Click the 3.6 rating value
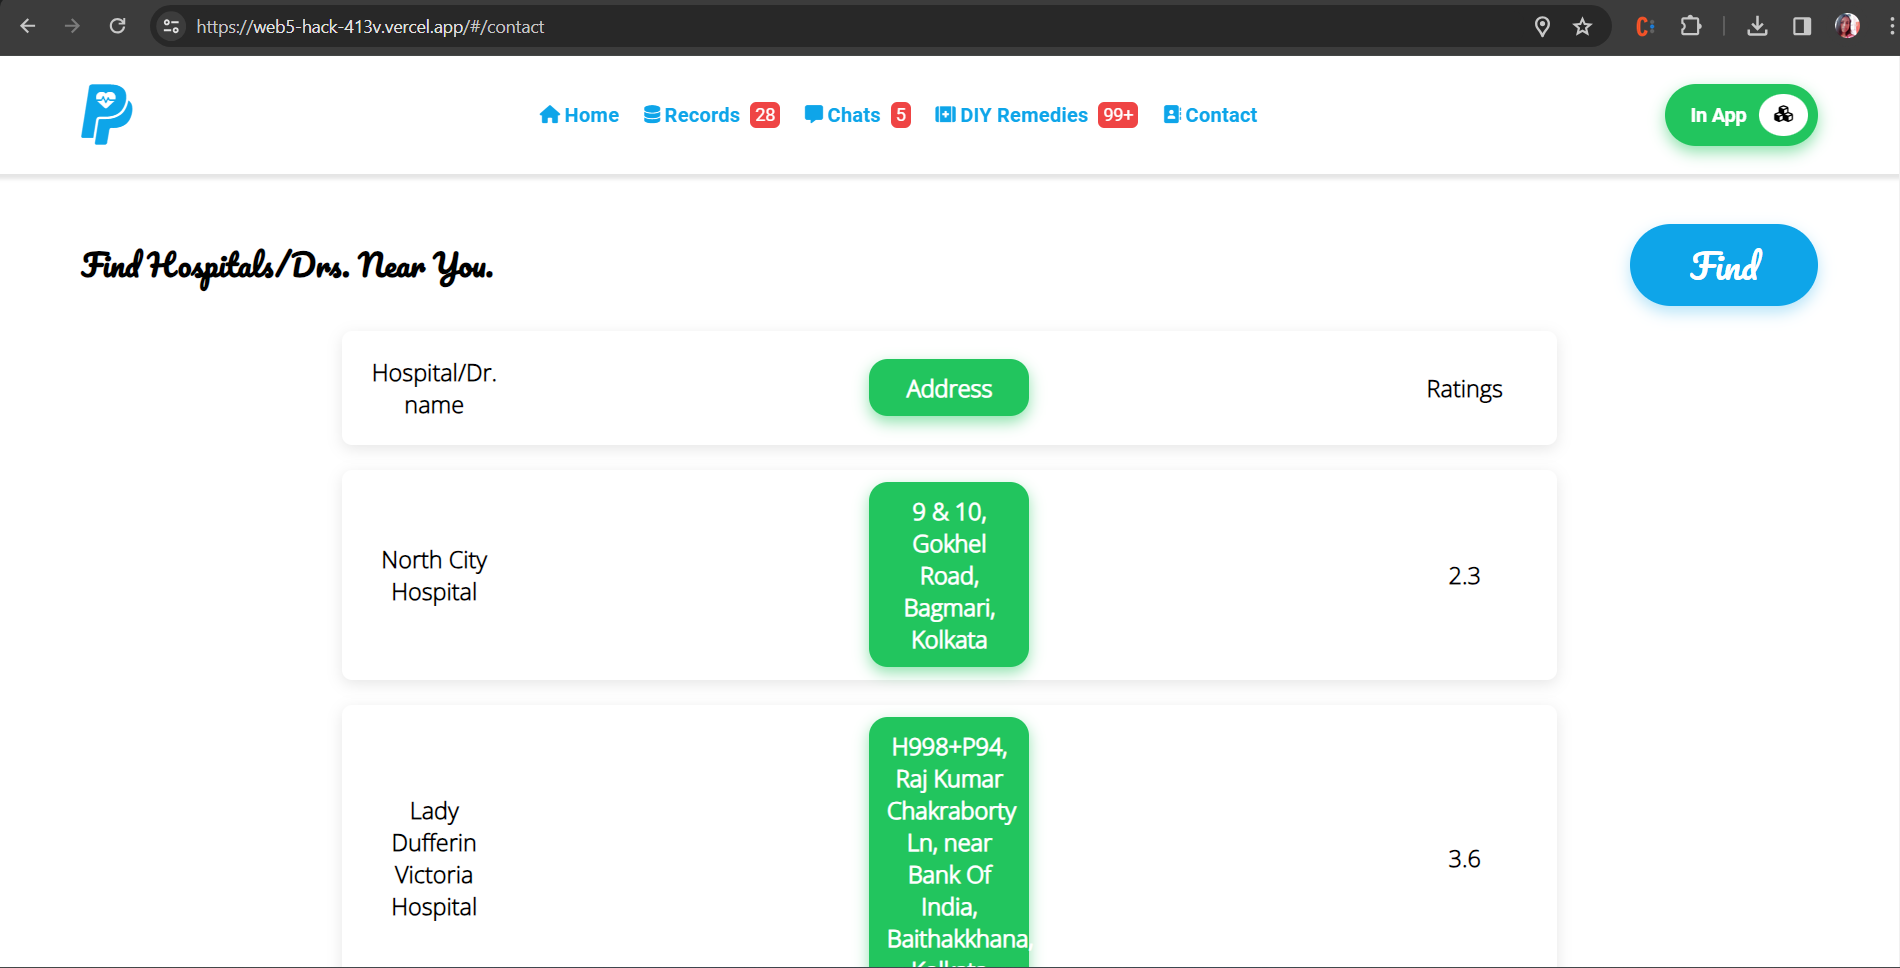The image size is (1900, 968). point(1464,859)
